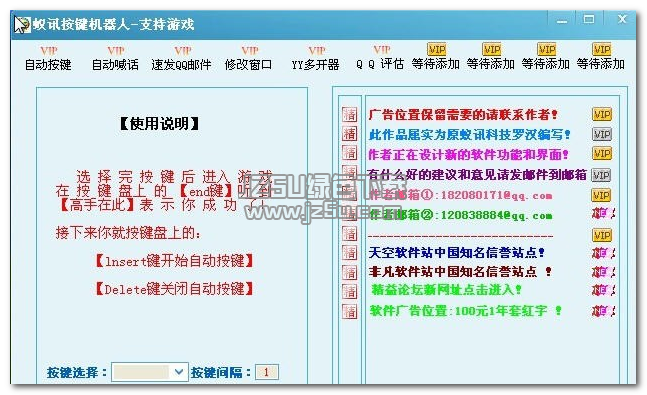Expand the 按键选择 dropdown arrow

pos(179,372)
